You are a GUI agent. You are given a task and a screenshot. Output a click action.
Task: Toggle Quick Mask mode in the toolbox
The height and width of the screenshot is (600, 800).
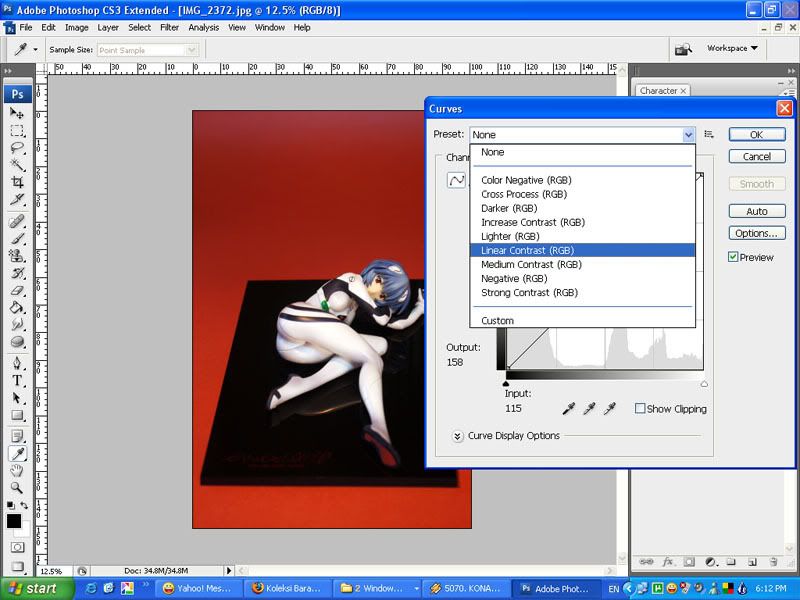click(x=17, y=547)
